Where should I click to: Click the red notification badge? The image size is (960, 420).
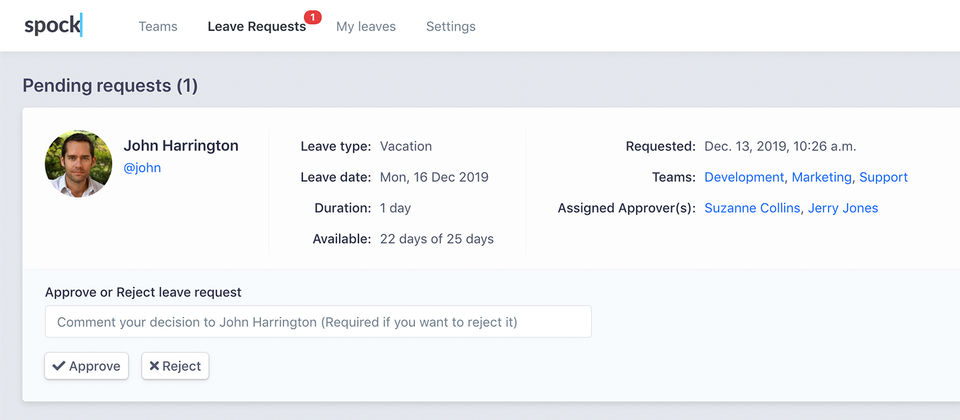point(312,17)
